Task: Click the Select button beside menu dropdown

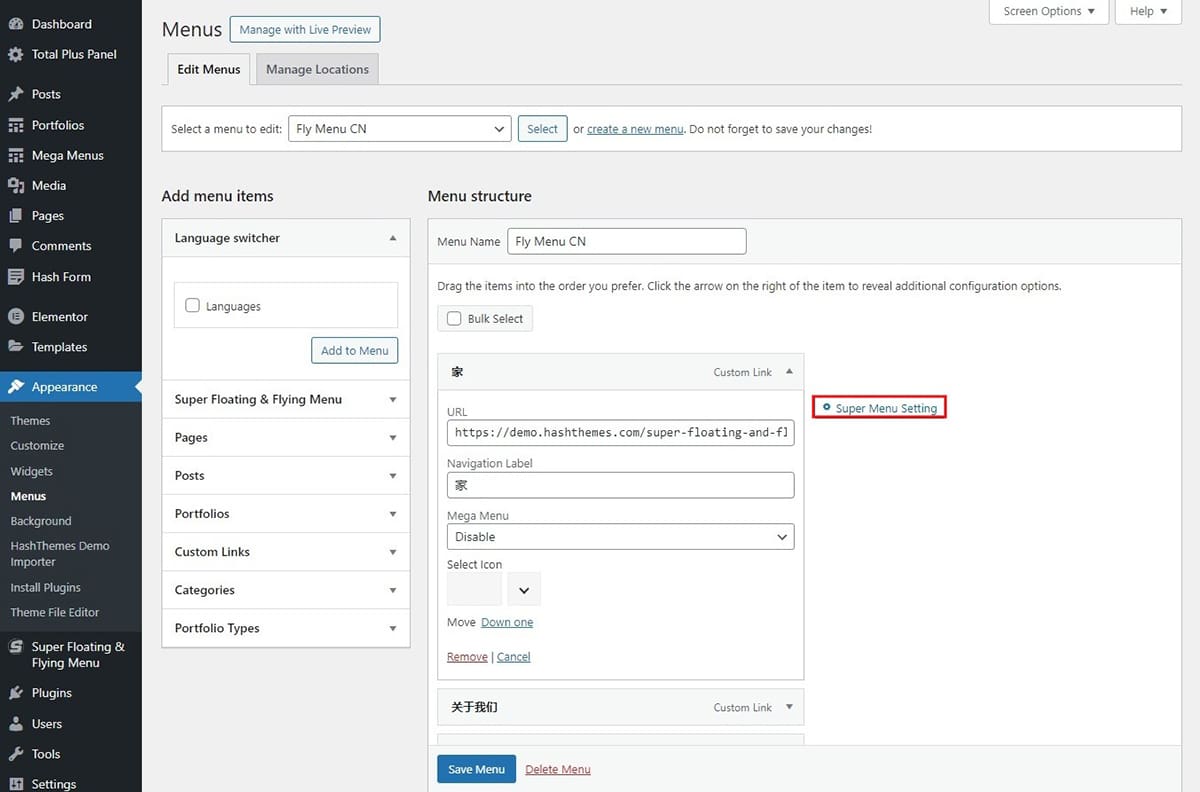Action: pos(542,129)
